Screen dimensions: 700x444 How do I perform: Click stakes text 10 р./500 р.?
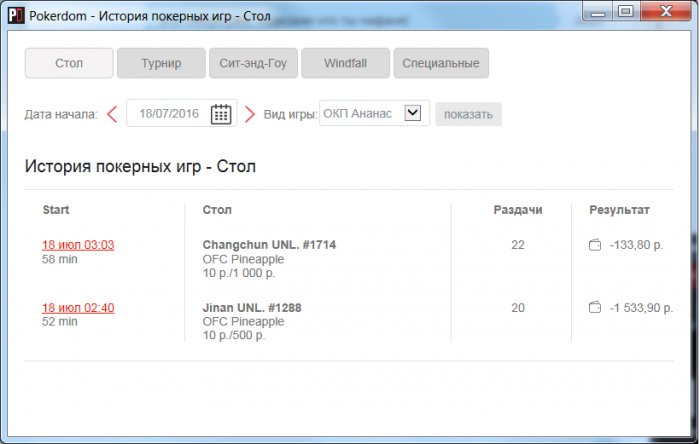pos(234,335)
